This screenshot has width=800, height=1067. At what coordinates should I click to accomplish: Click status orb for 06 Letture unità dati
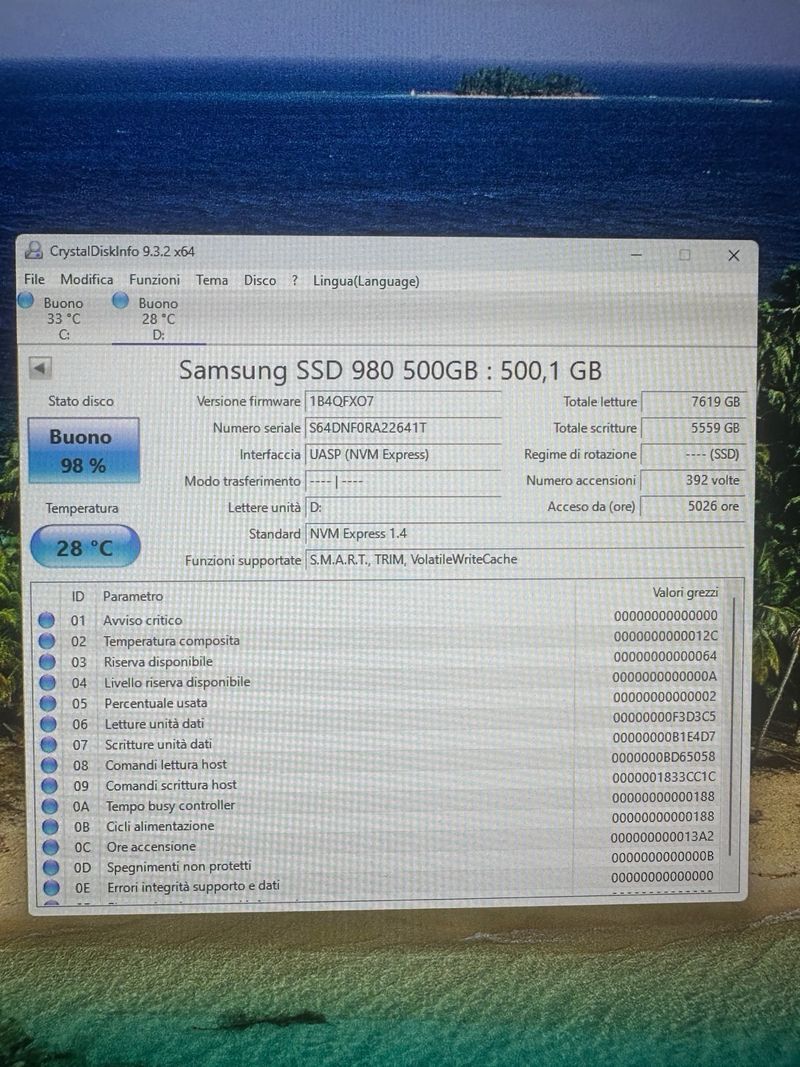tap(48, 724)
